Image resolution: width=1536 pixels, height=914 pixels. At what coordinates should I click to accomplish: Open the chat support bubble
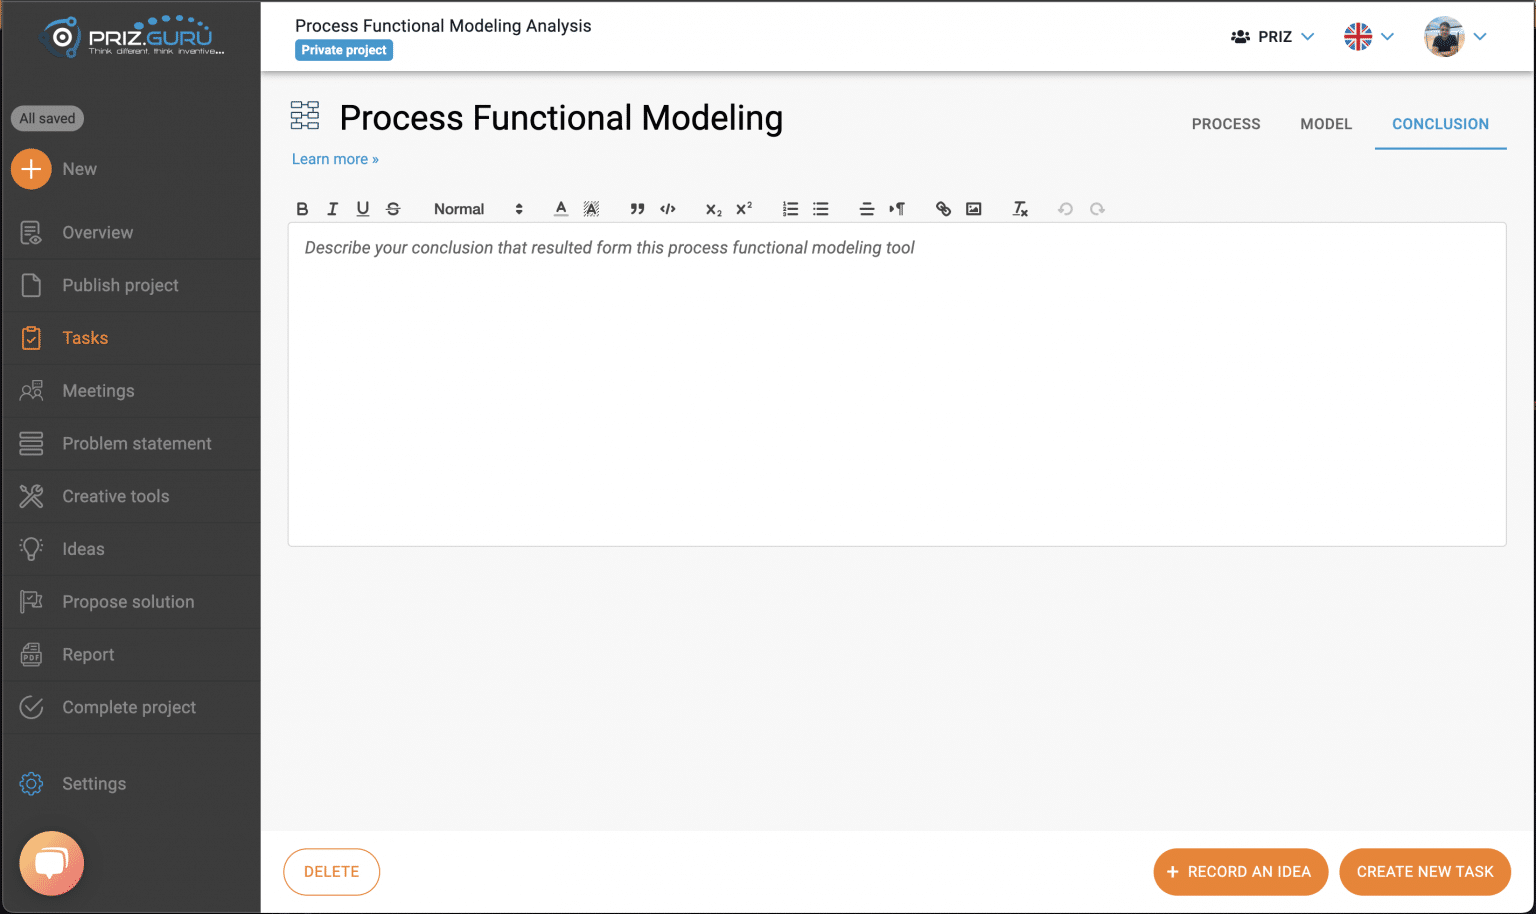[51, 863]
